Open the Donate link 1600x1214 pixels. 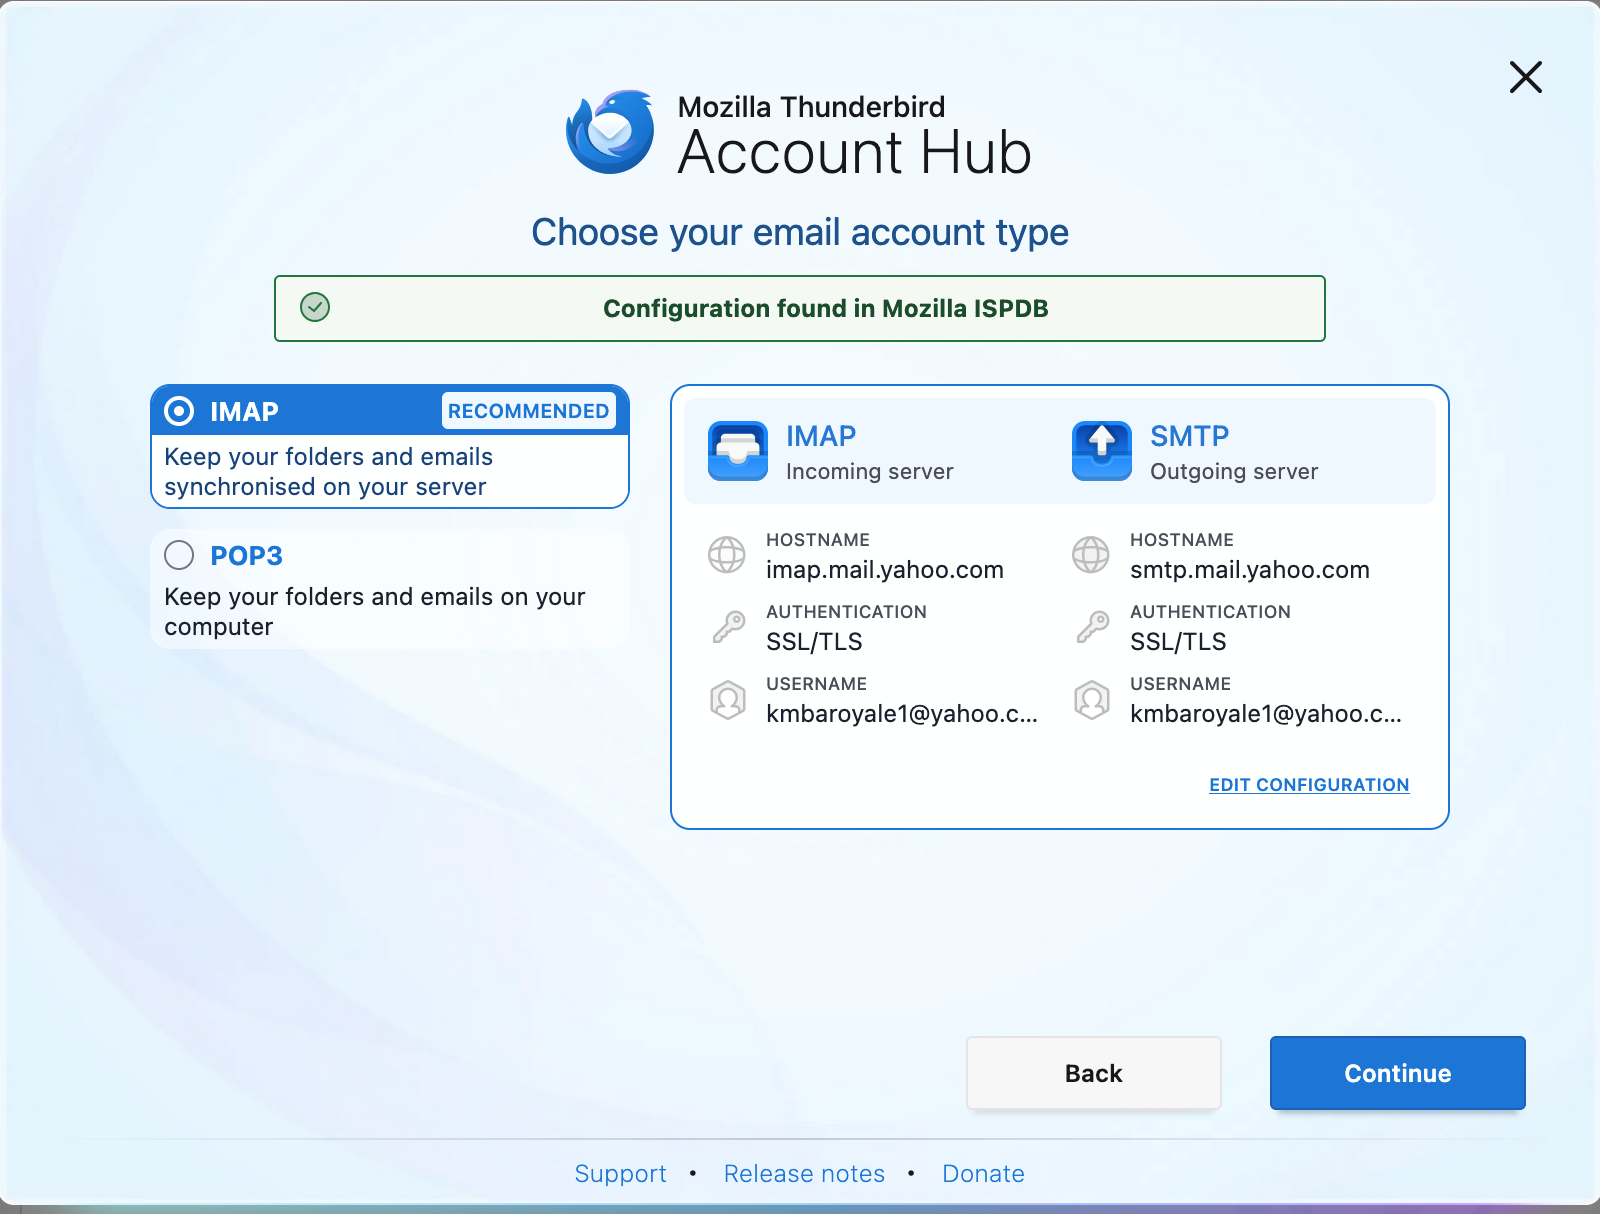983,1173
